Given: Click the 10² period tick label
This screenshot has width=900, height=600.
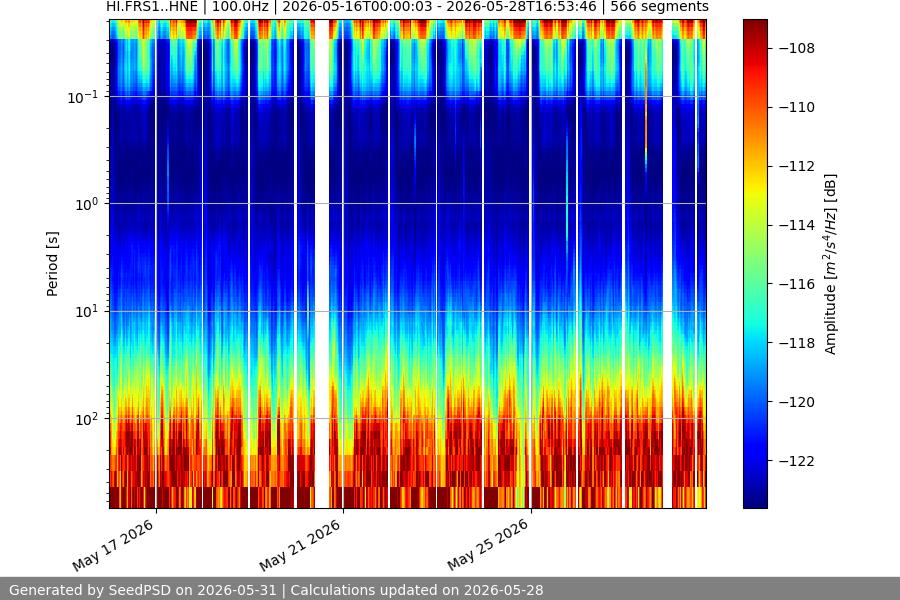Looking at the screenshot, I should 86,419.
